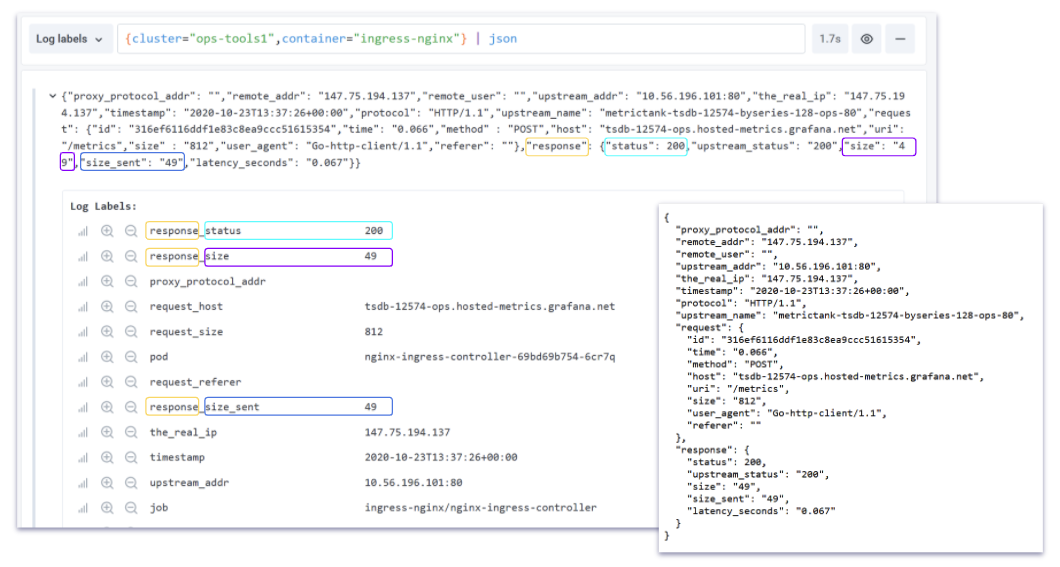Remove the query with minus button
The height and width of the screenshot is (567, 1060).
point(899,39)
